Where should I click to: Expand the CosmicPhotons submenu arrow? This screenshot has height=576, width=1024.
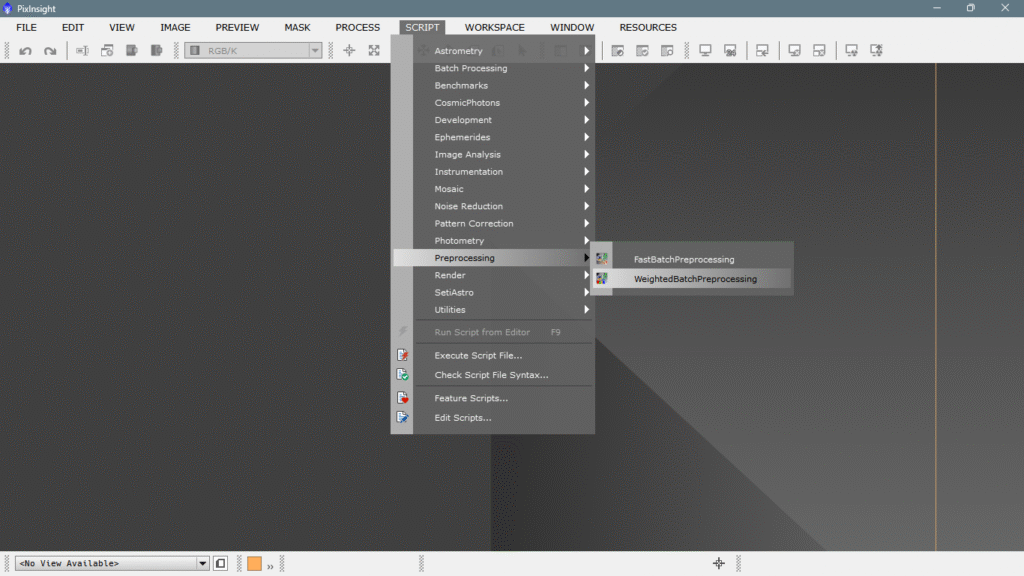point(586,103)
